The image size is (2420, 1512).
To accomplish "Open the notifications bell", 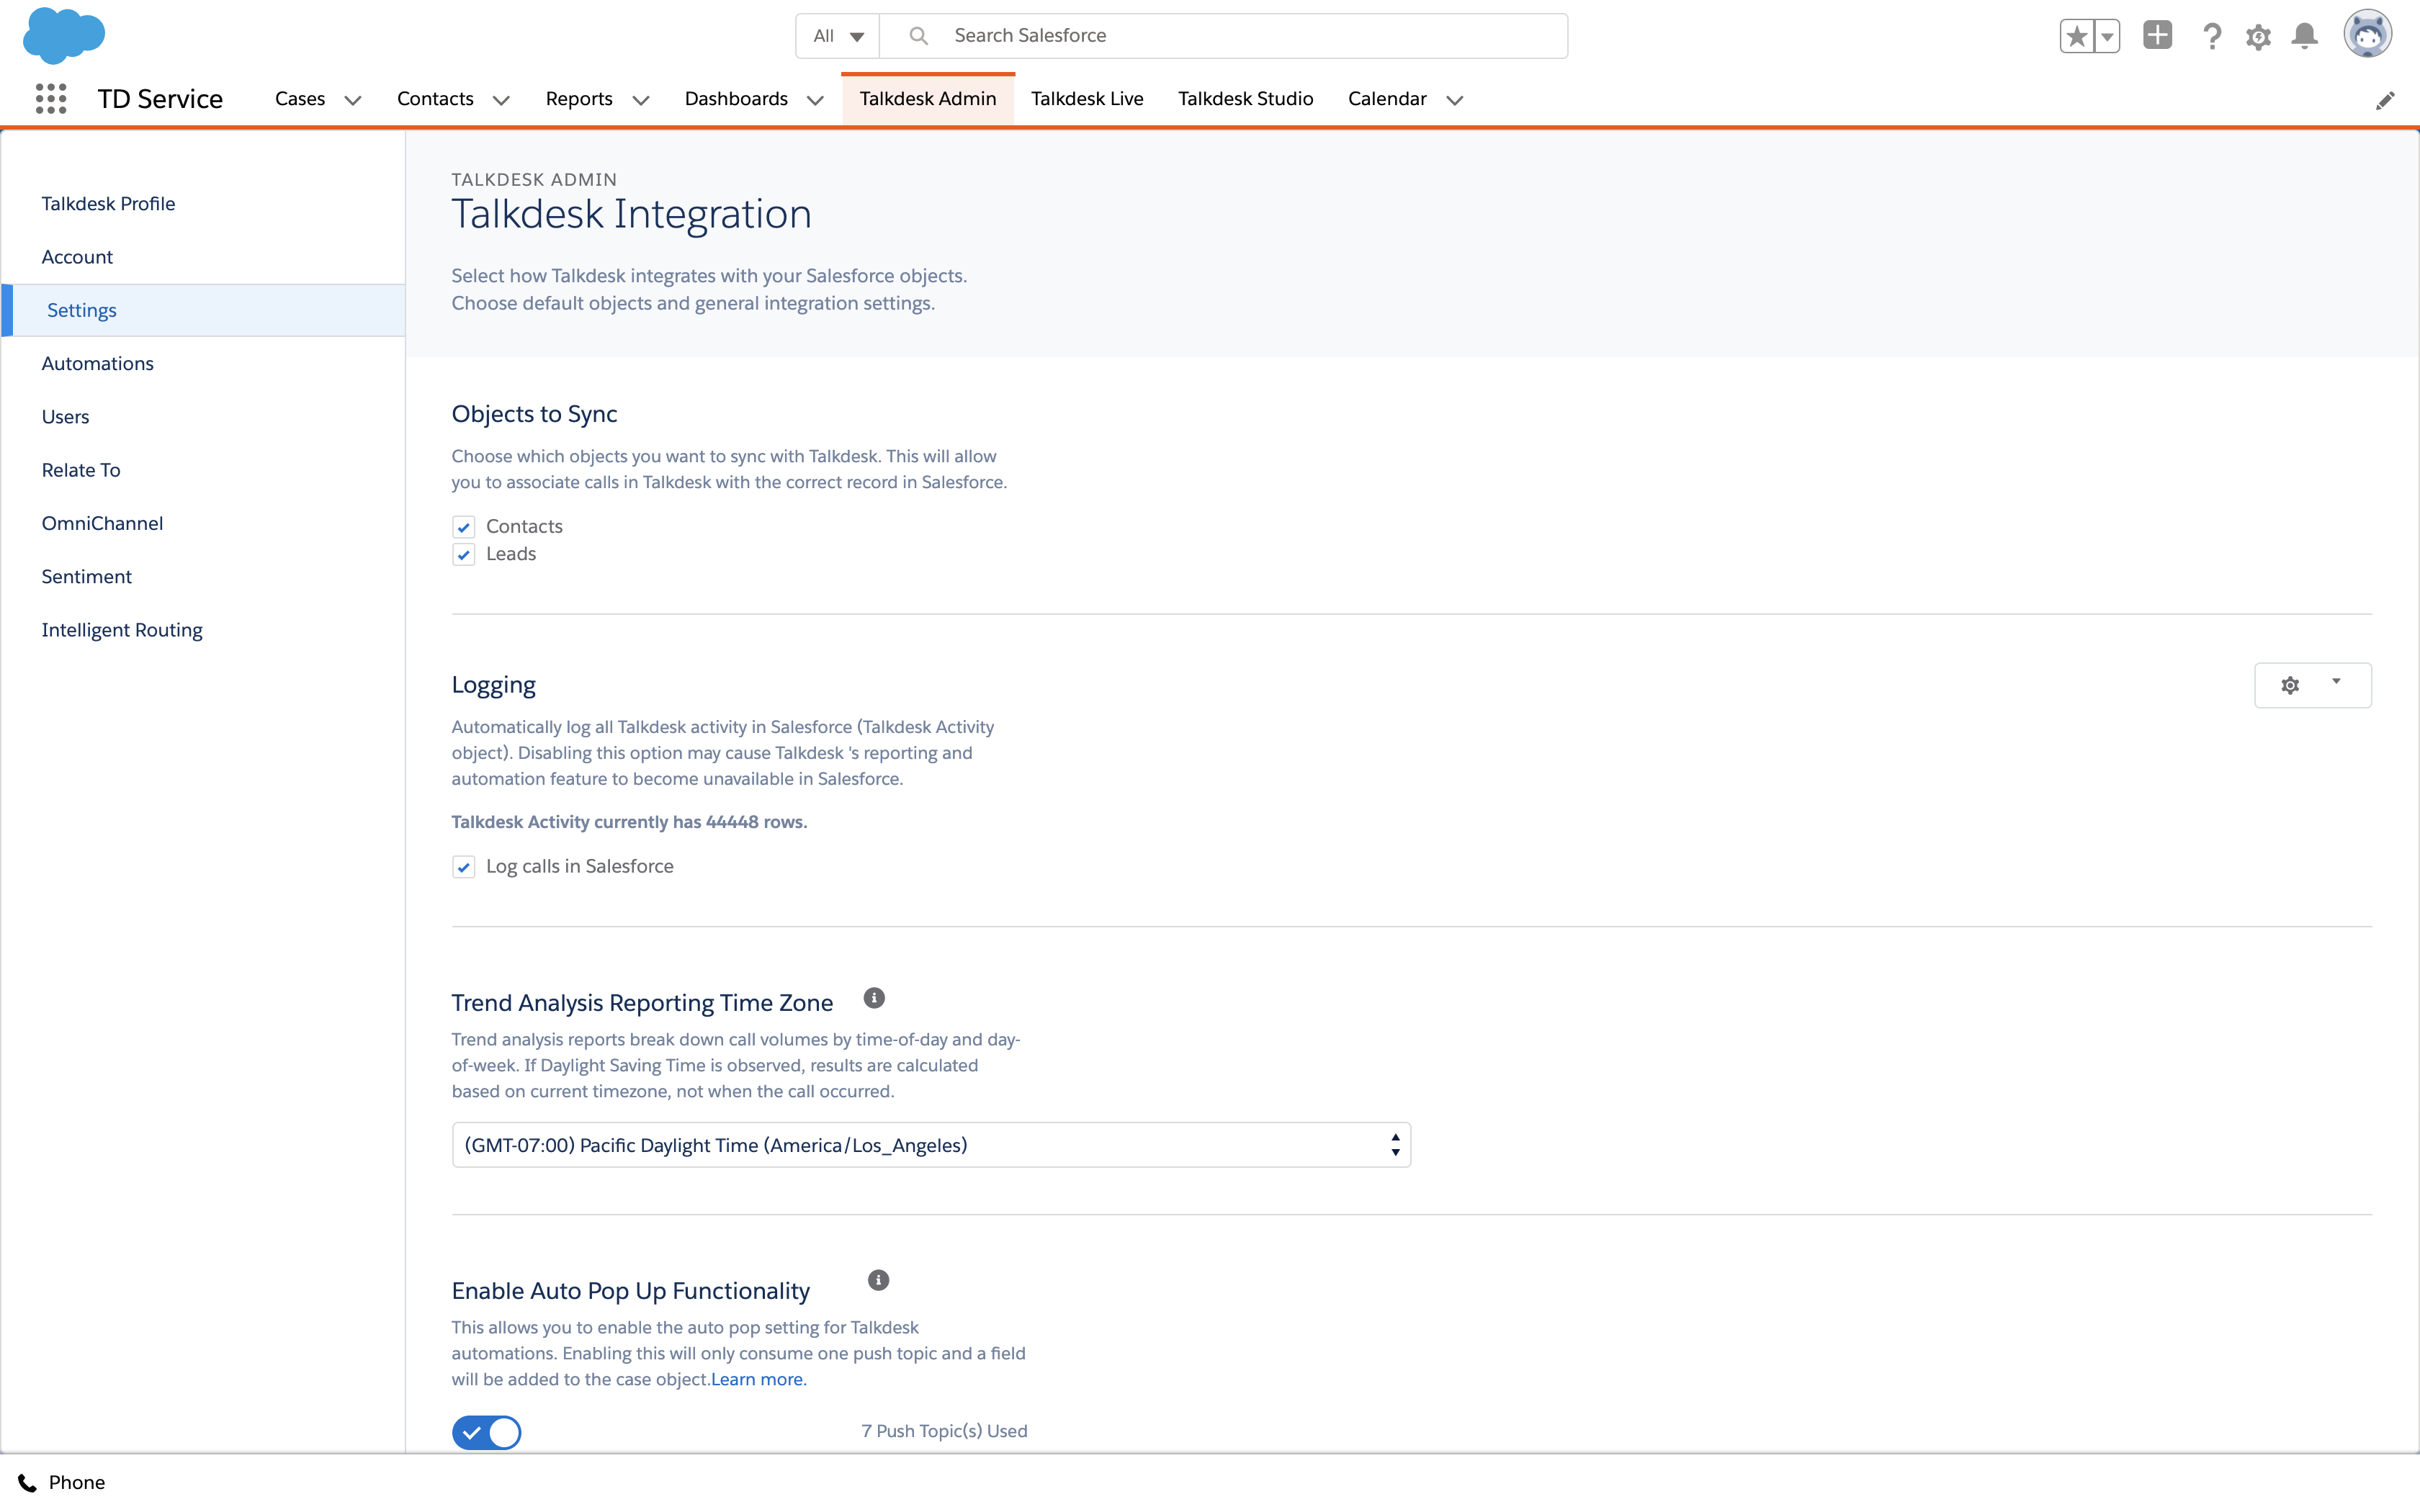I will (2305, 36).
